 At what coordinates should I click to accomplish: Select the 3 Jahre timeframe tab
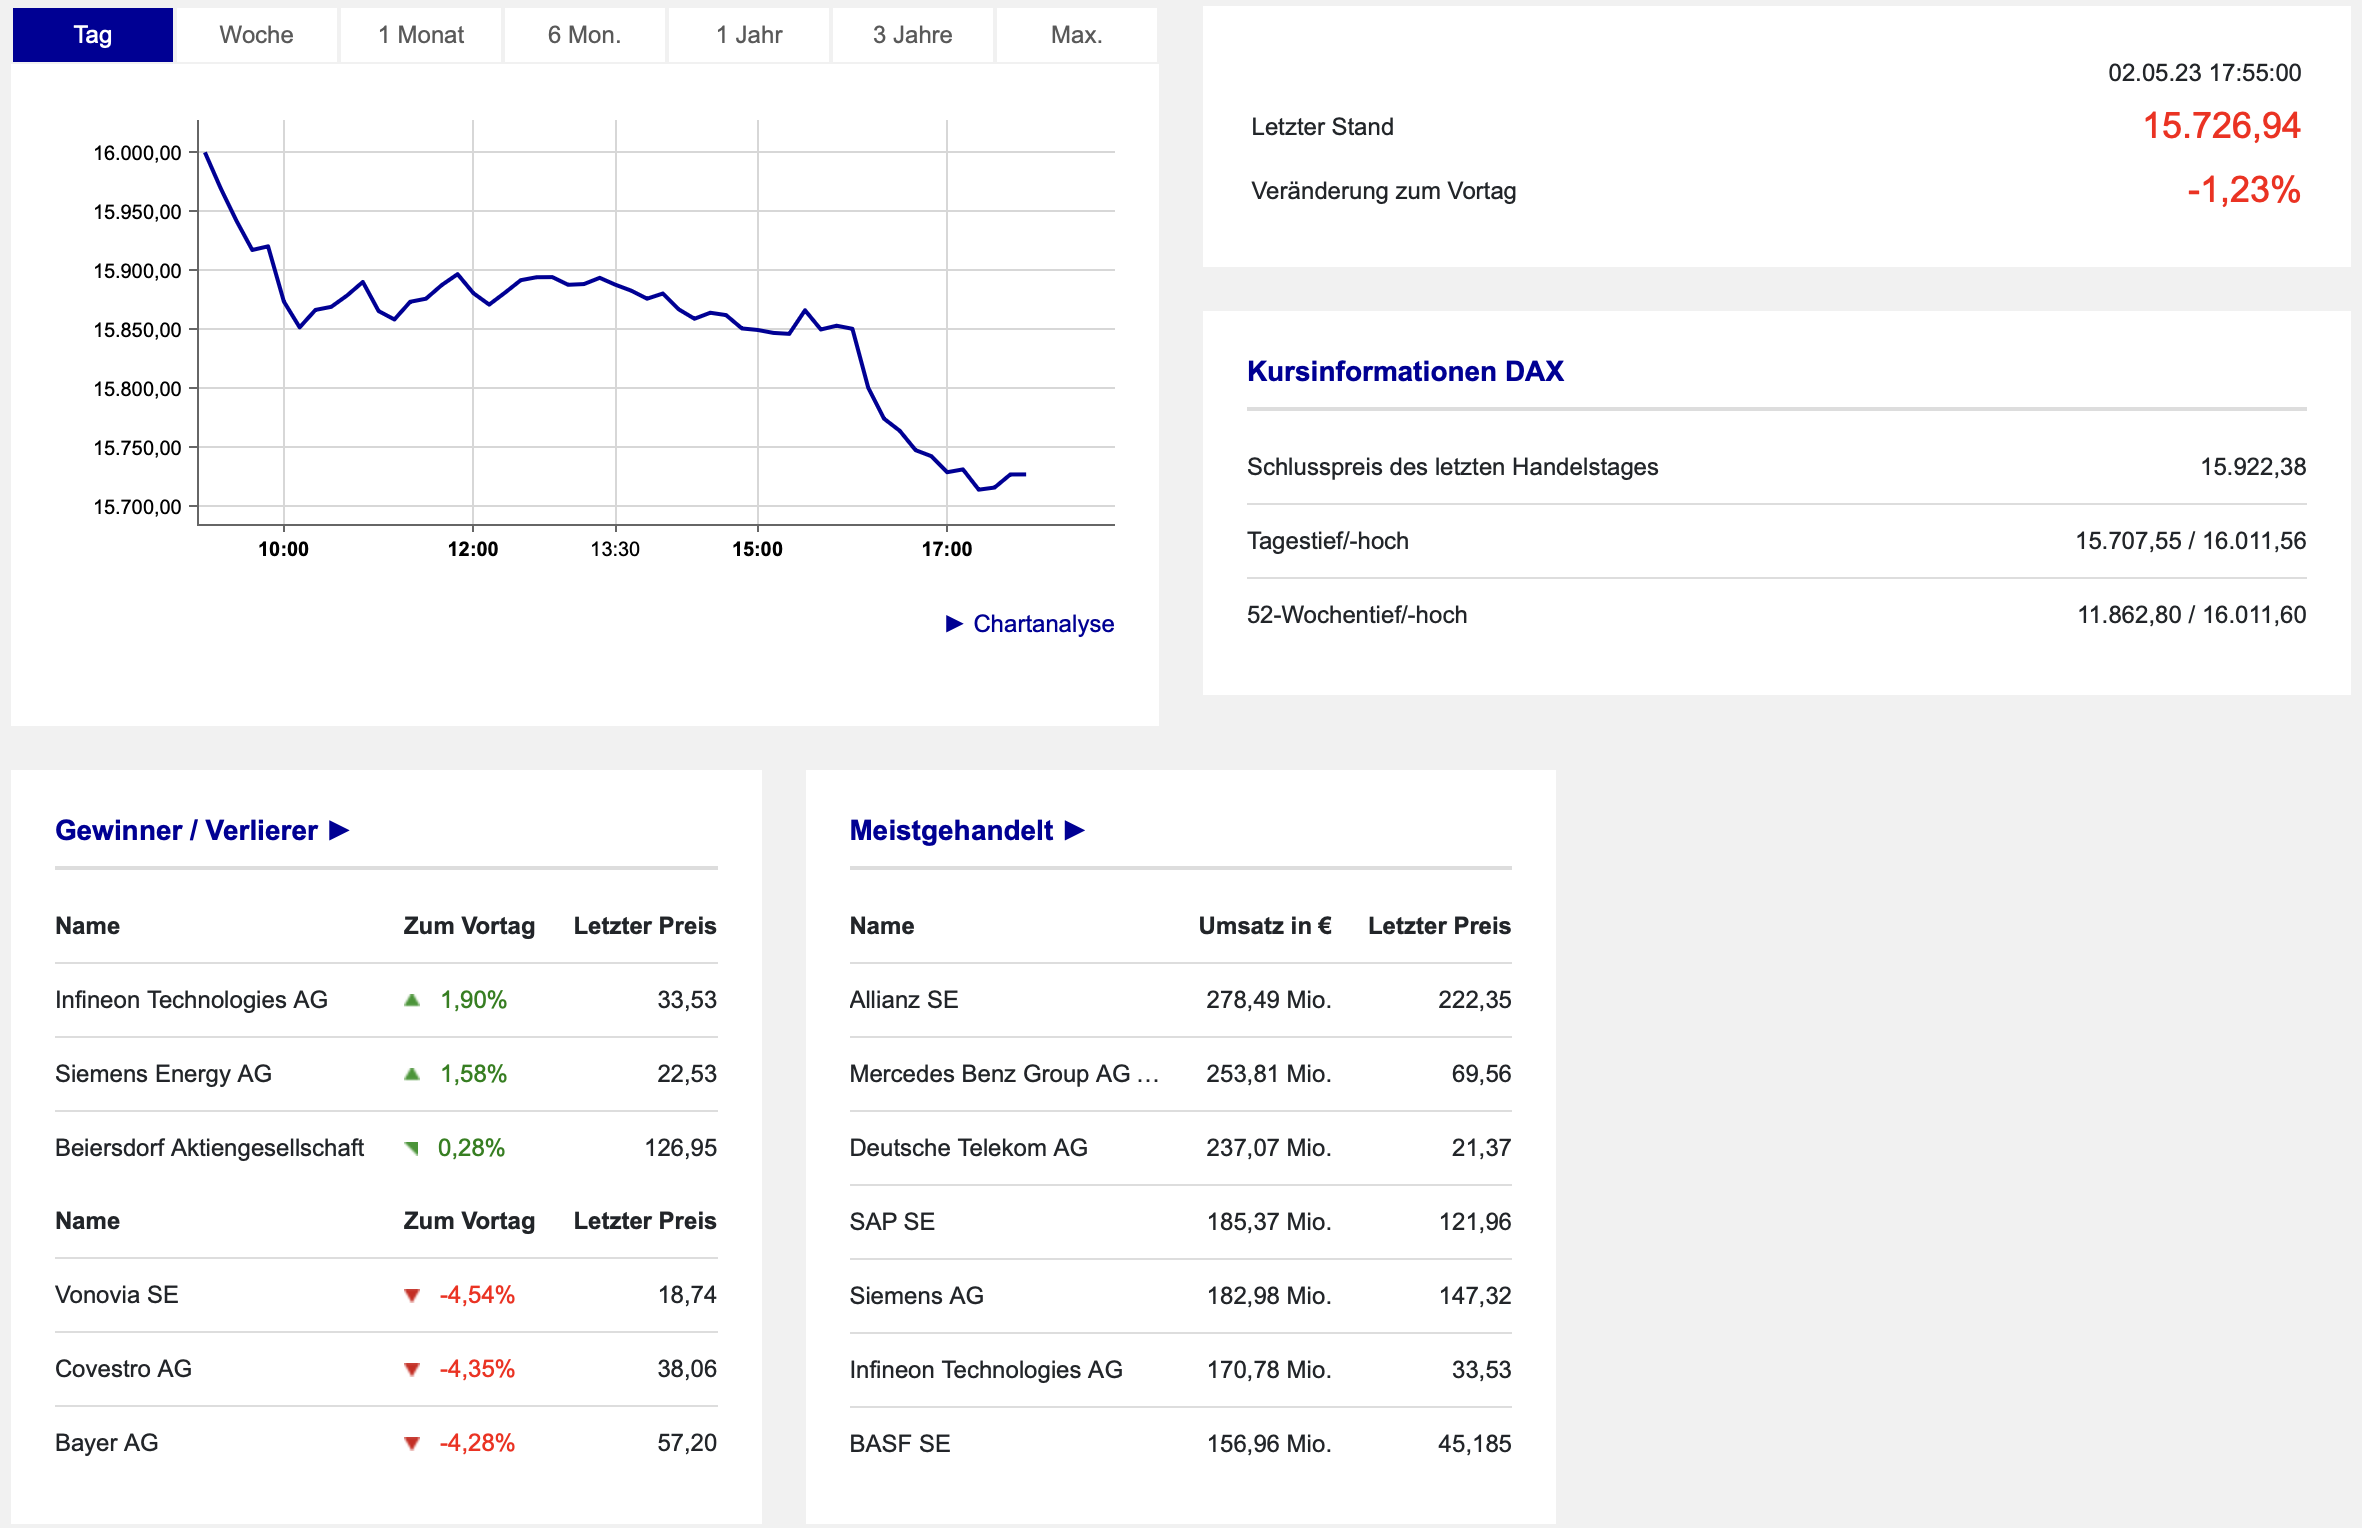(x=912, y=35)
